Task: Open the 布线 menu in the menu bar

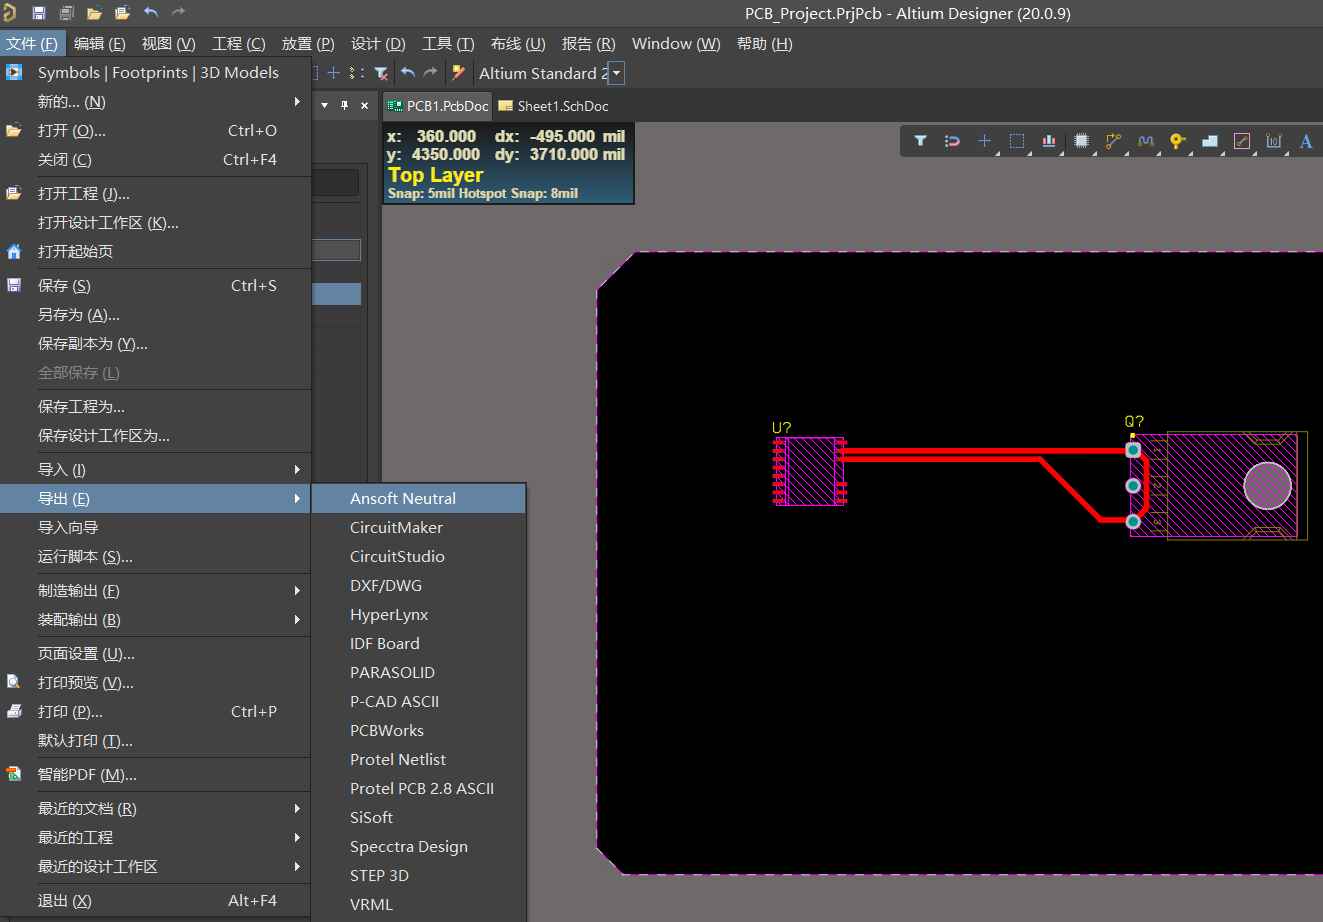Action: click(x=516, y=43)
